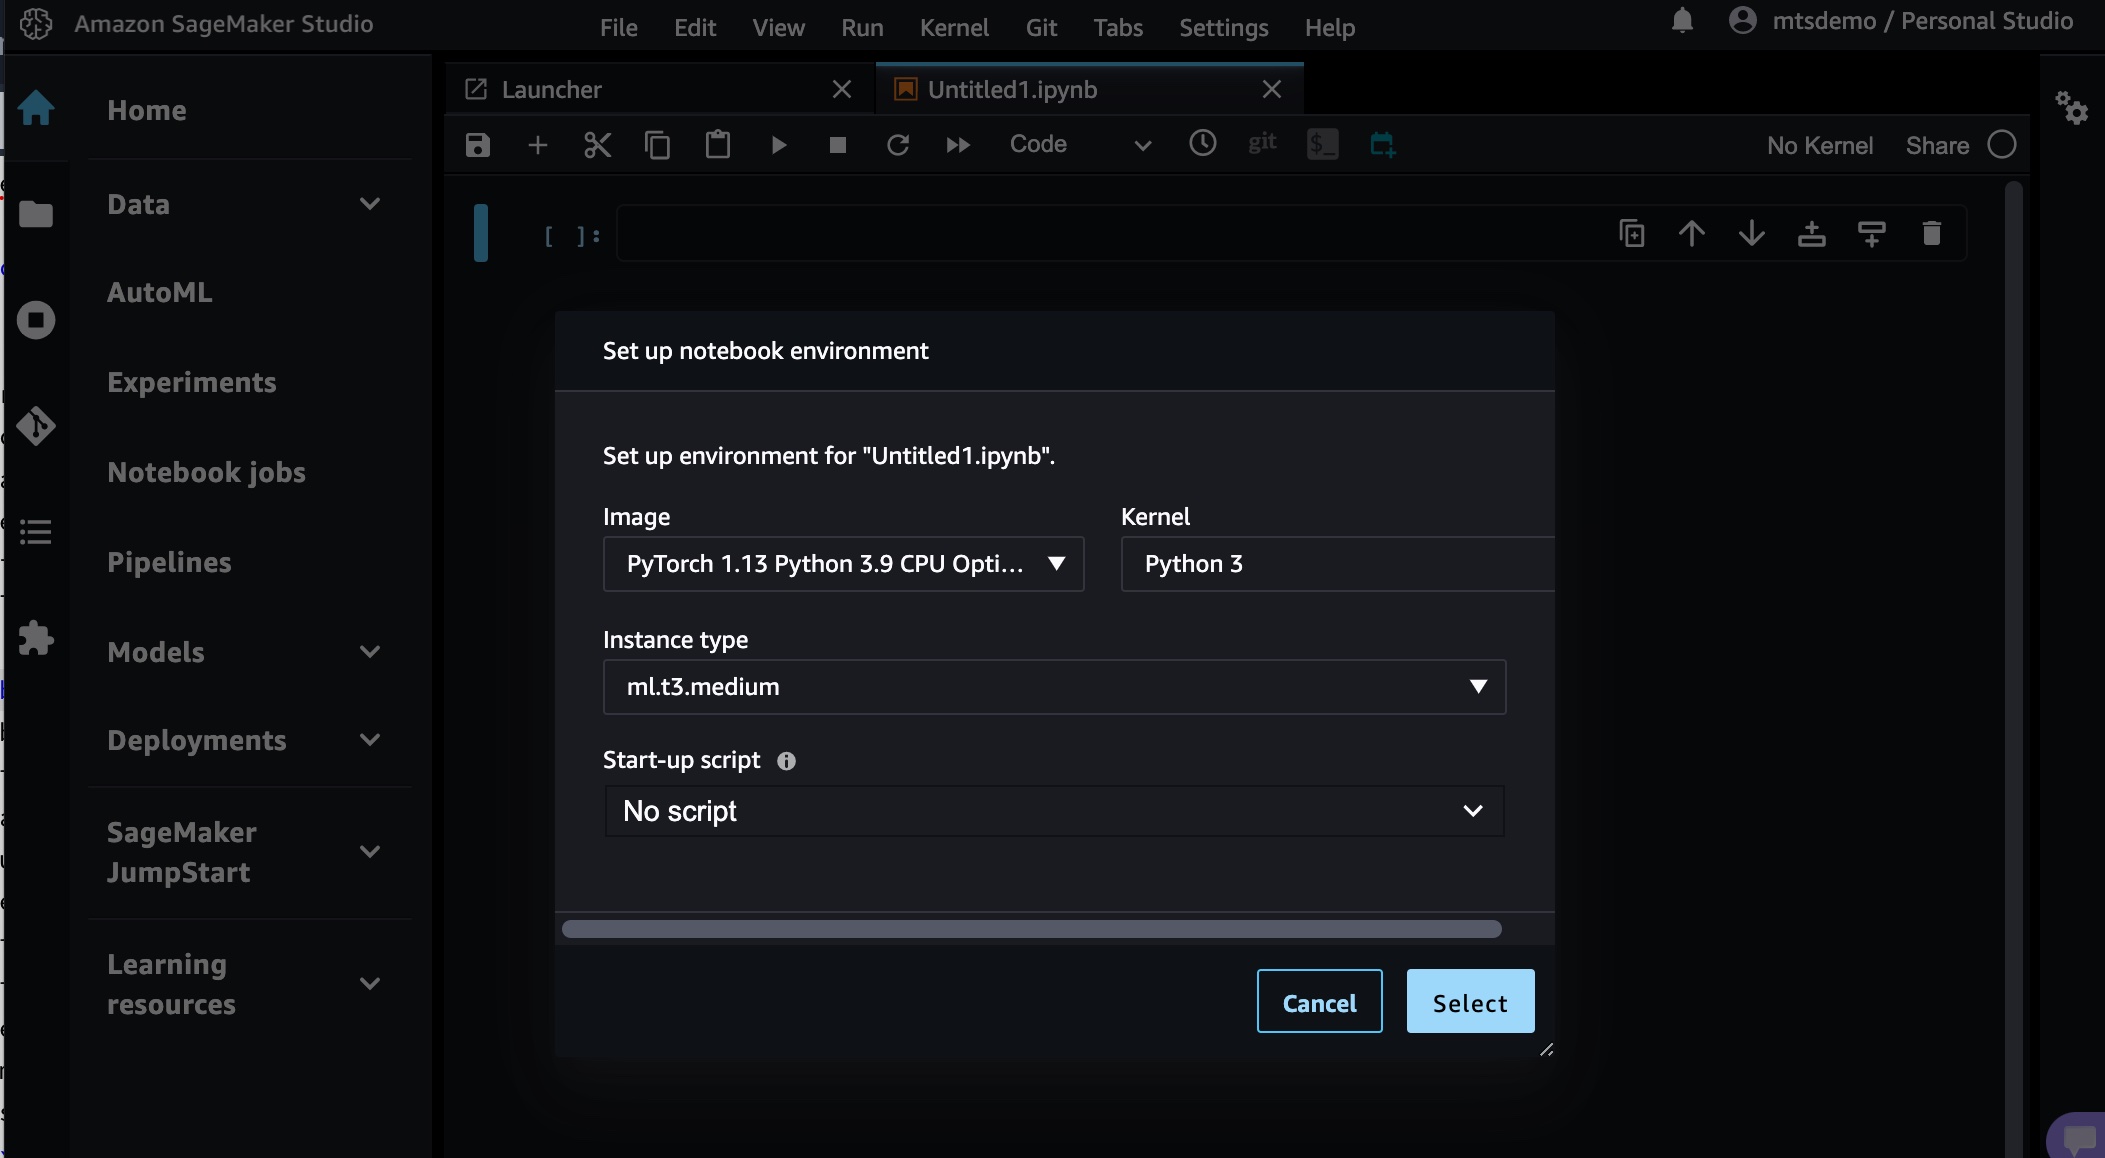Open the Start-up script No script dropdown
2105x1158 pixels.
1054,811
